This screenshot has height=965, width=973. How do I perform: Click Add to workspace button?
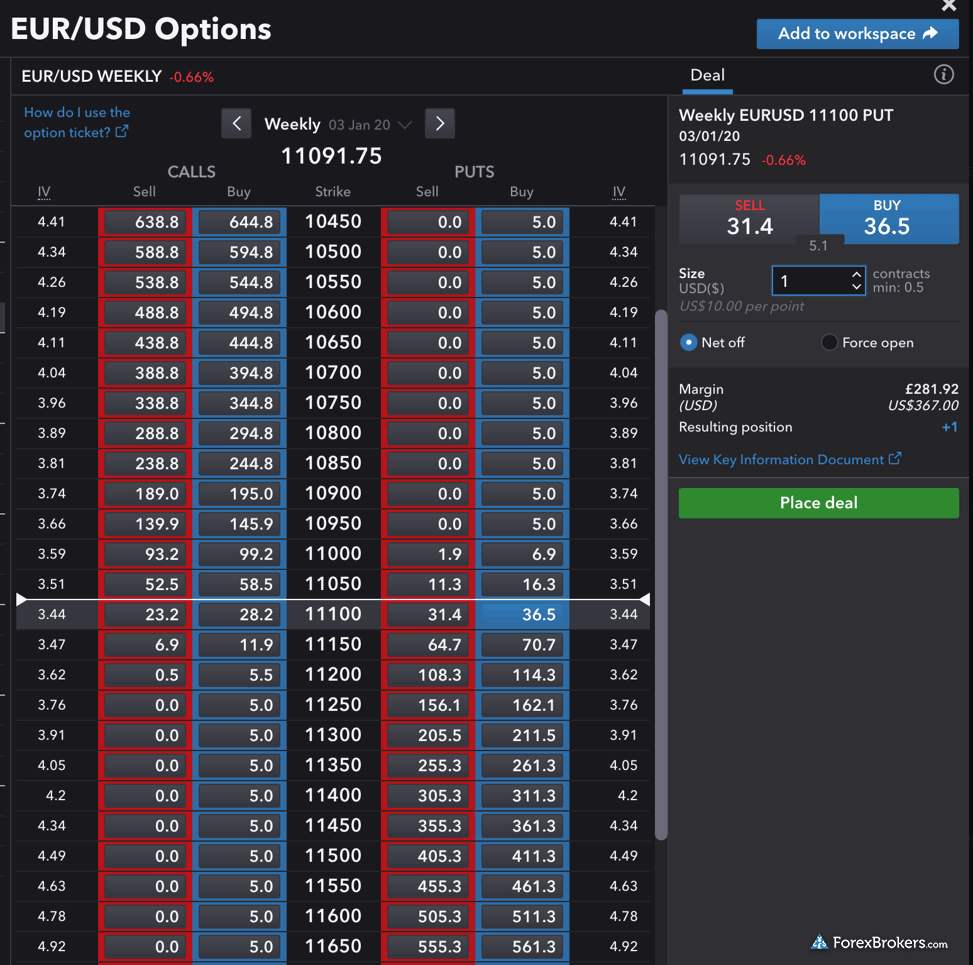[857, 33]
